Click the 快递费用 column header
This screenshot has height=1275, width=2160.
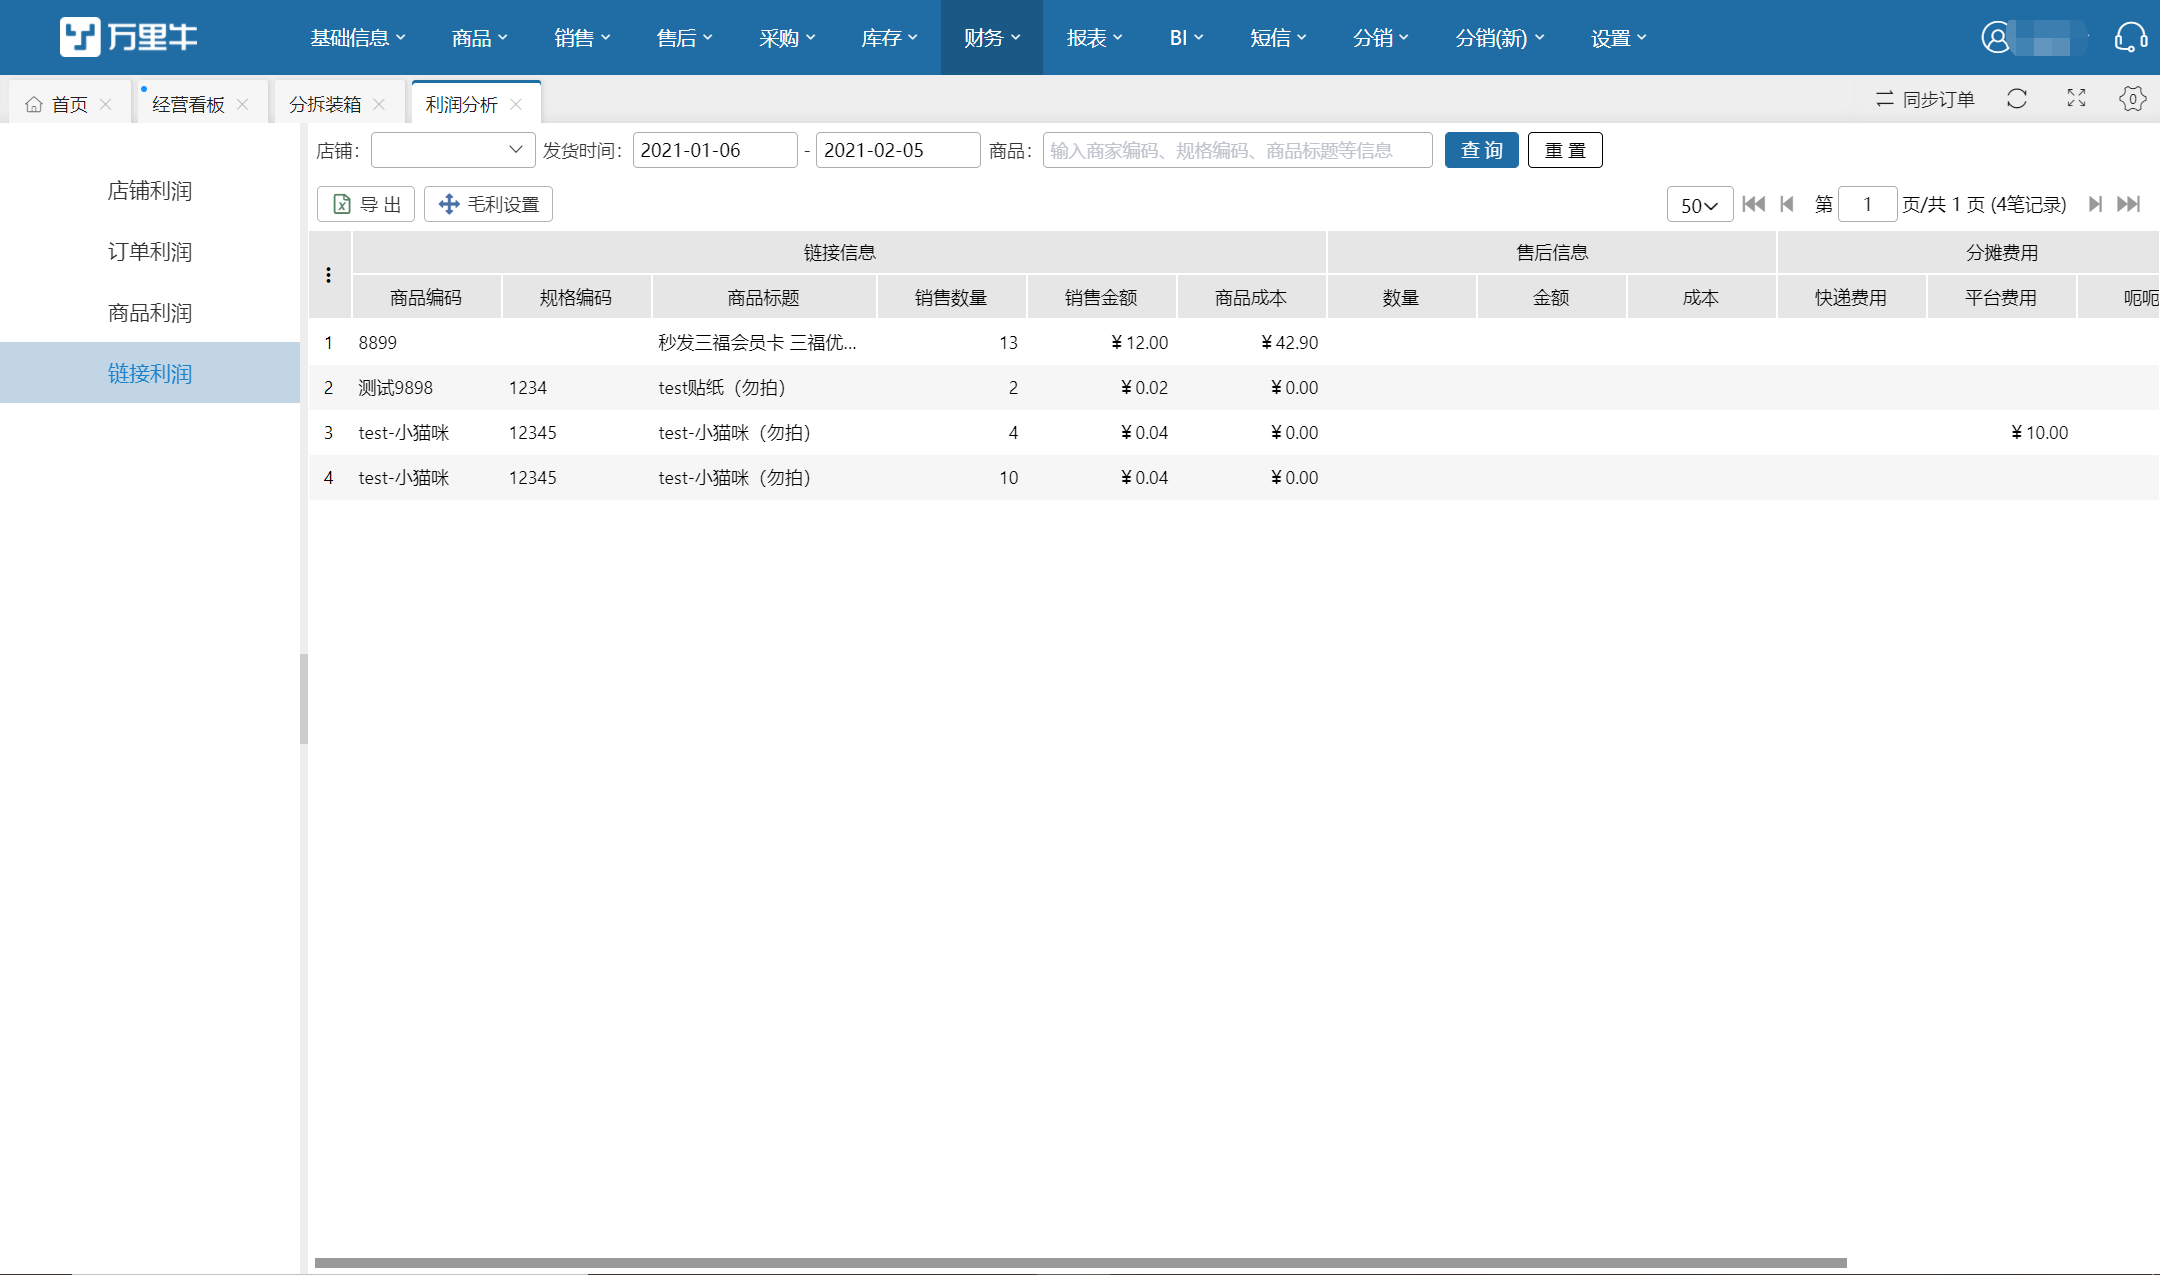point(1851,297)
